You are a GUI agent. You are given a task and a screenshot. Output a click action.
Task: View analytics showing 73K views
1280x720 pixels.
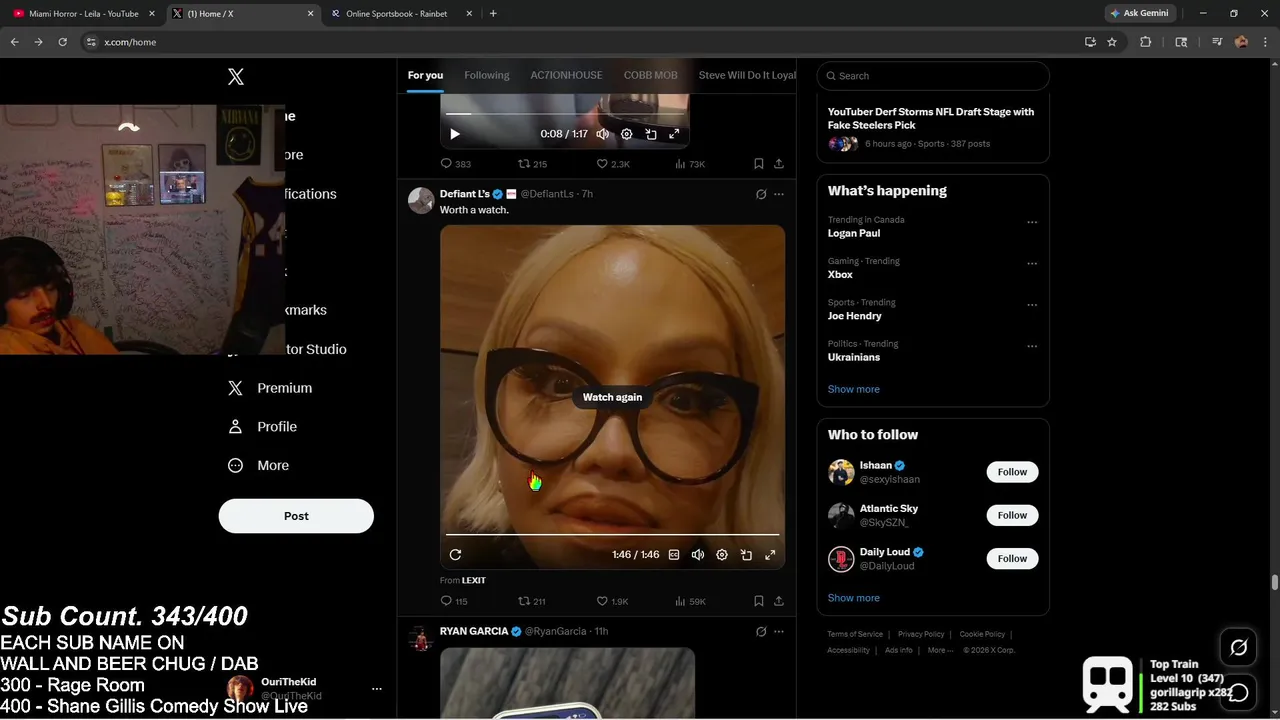[690, 164]
